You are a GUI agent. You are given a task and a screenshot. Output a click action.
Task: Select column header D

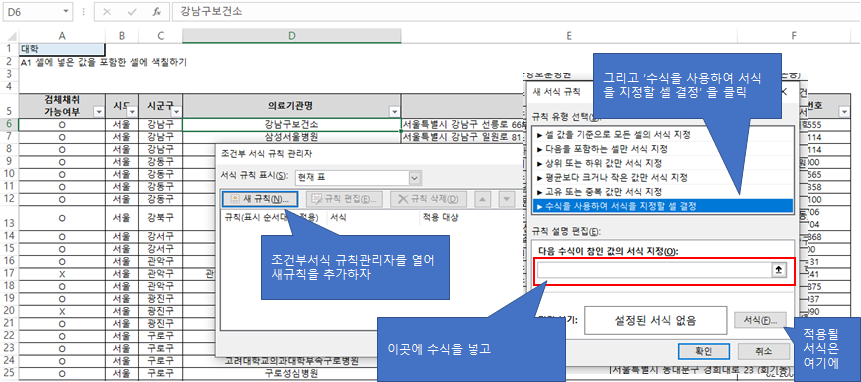(292, 36)
